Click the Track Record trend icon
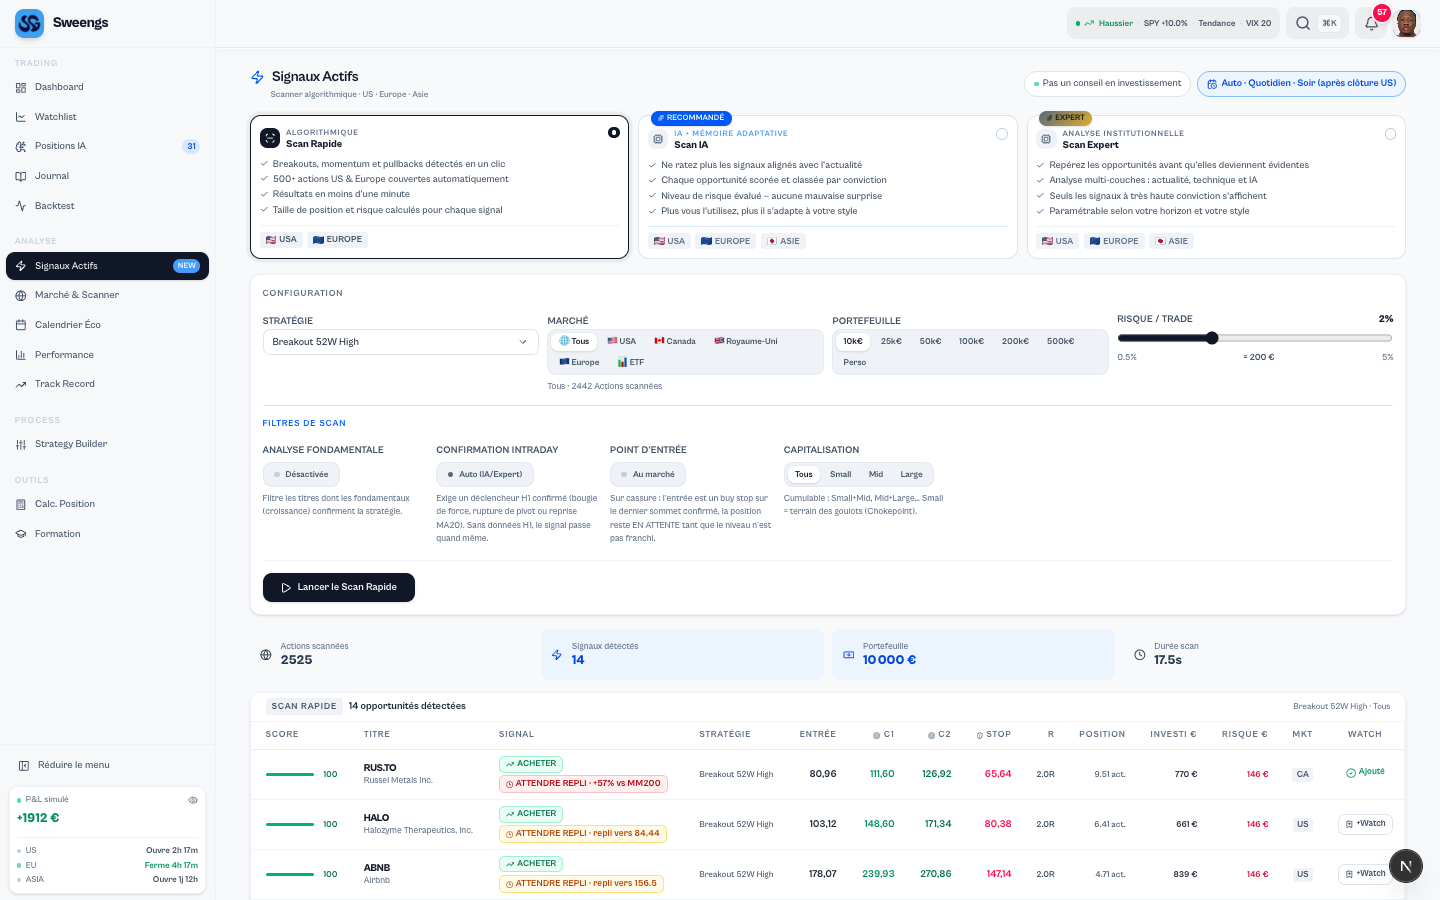This screenshot has height=900, width=1440. [21, 384]
